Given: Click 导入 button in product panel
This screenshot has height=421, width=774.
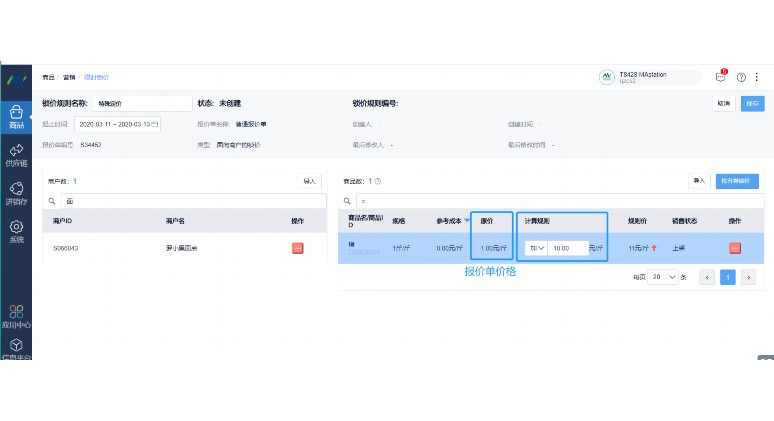Looking at the screenshot, I should tap(699, 181).
